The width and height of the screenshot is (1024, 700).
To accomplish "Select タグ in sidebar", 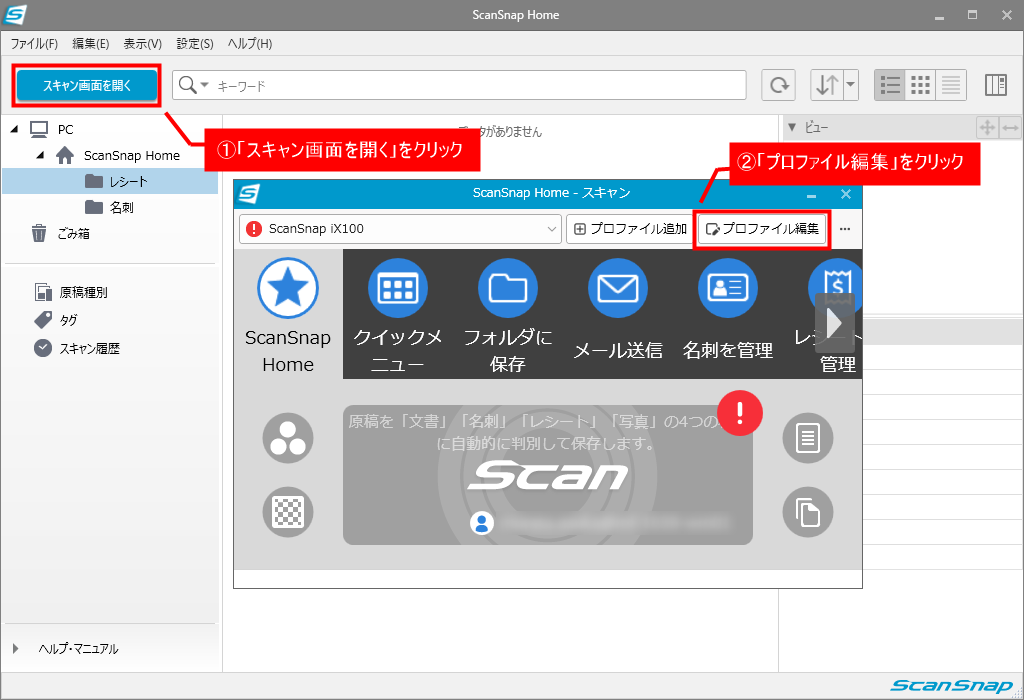I will click(56, 320).
